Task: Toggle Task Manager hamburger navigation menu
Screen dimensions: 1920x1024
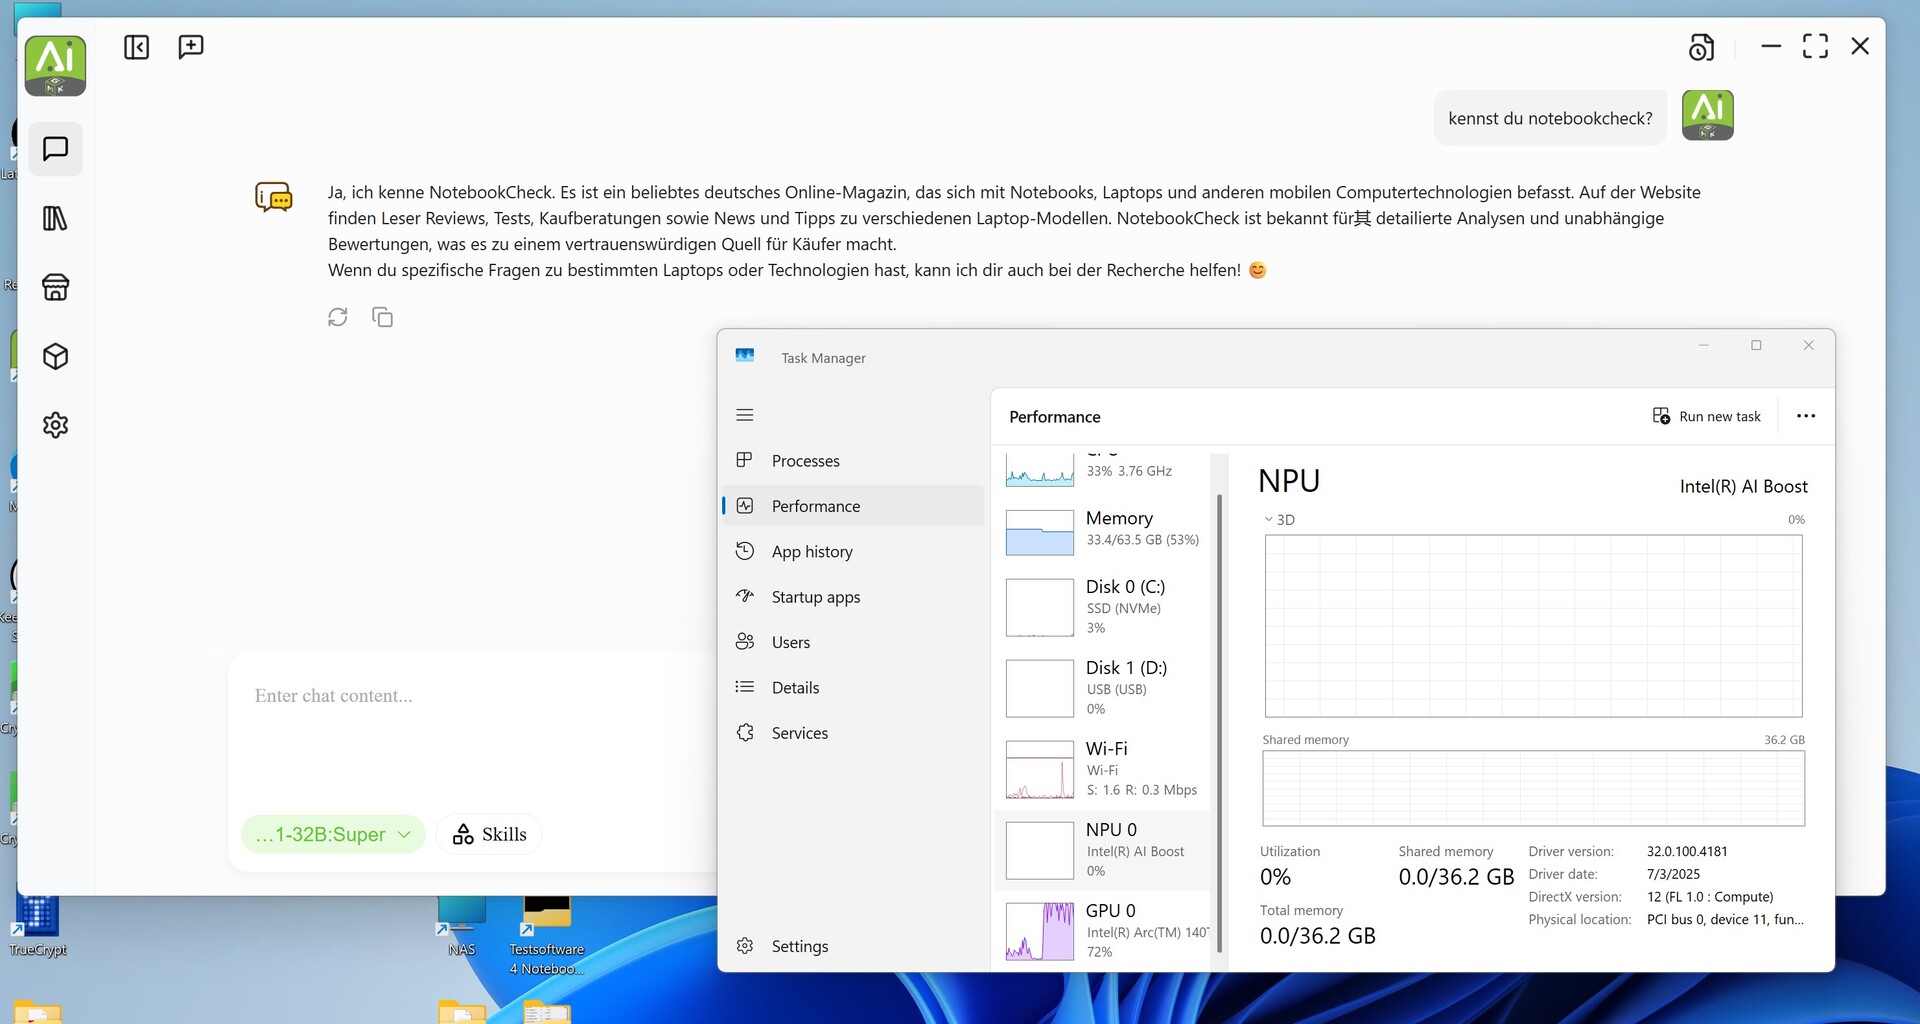Action: coord(745,415)
